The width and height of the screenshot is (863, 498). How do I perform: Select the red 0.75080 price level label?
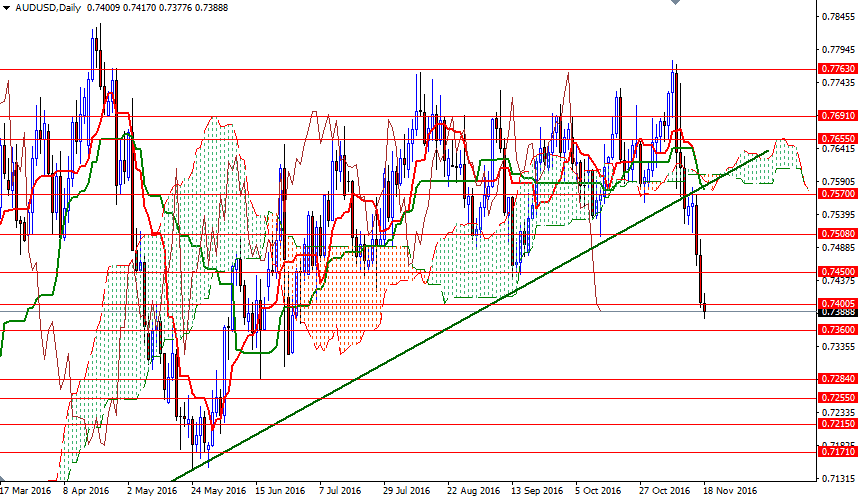839,234
